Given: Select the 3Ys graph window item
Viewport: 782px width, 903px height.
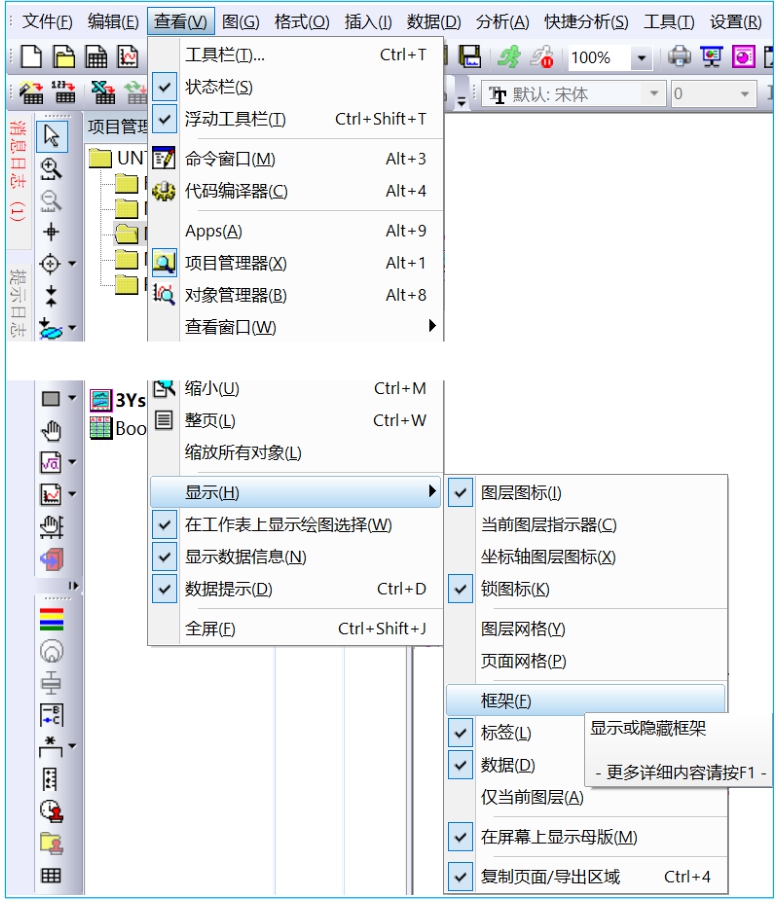Looking at the screenshot, I should [x=118, y=400].
